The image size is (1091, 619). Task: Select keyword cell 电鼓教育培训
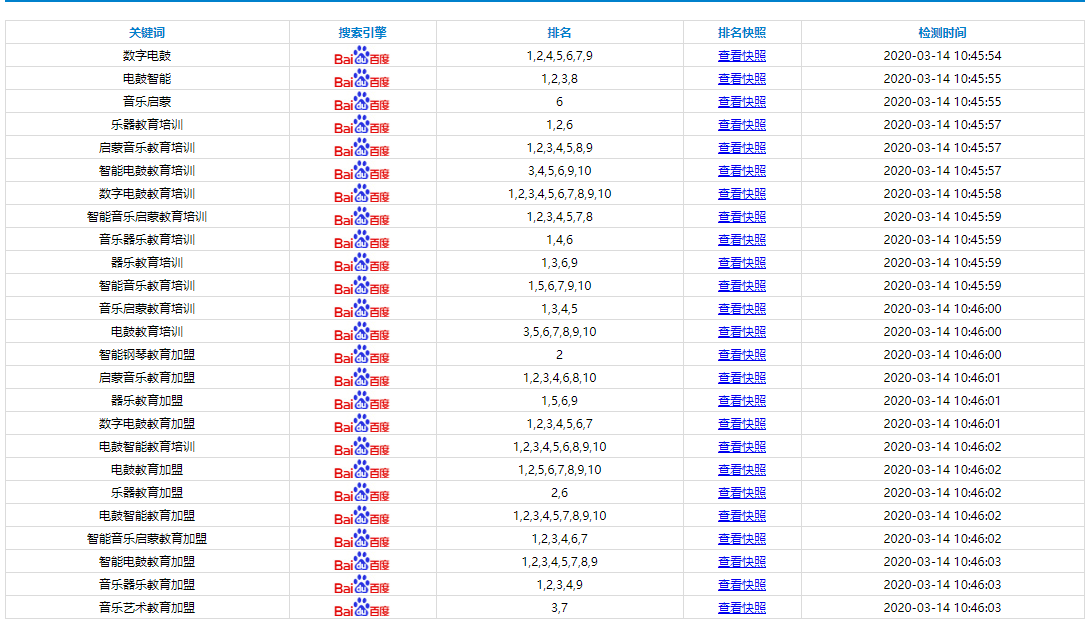tap(147, 331)
